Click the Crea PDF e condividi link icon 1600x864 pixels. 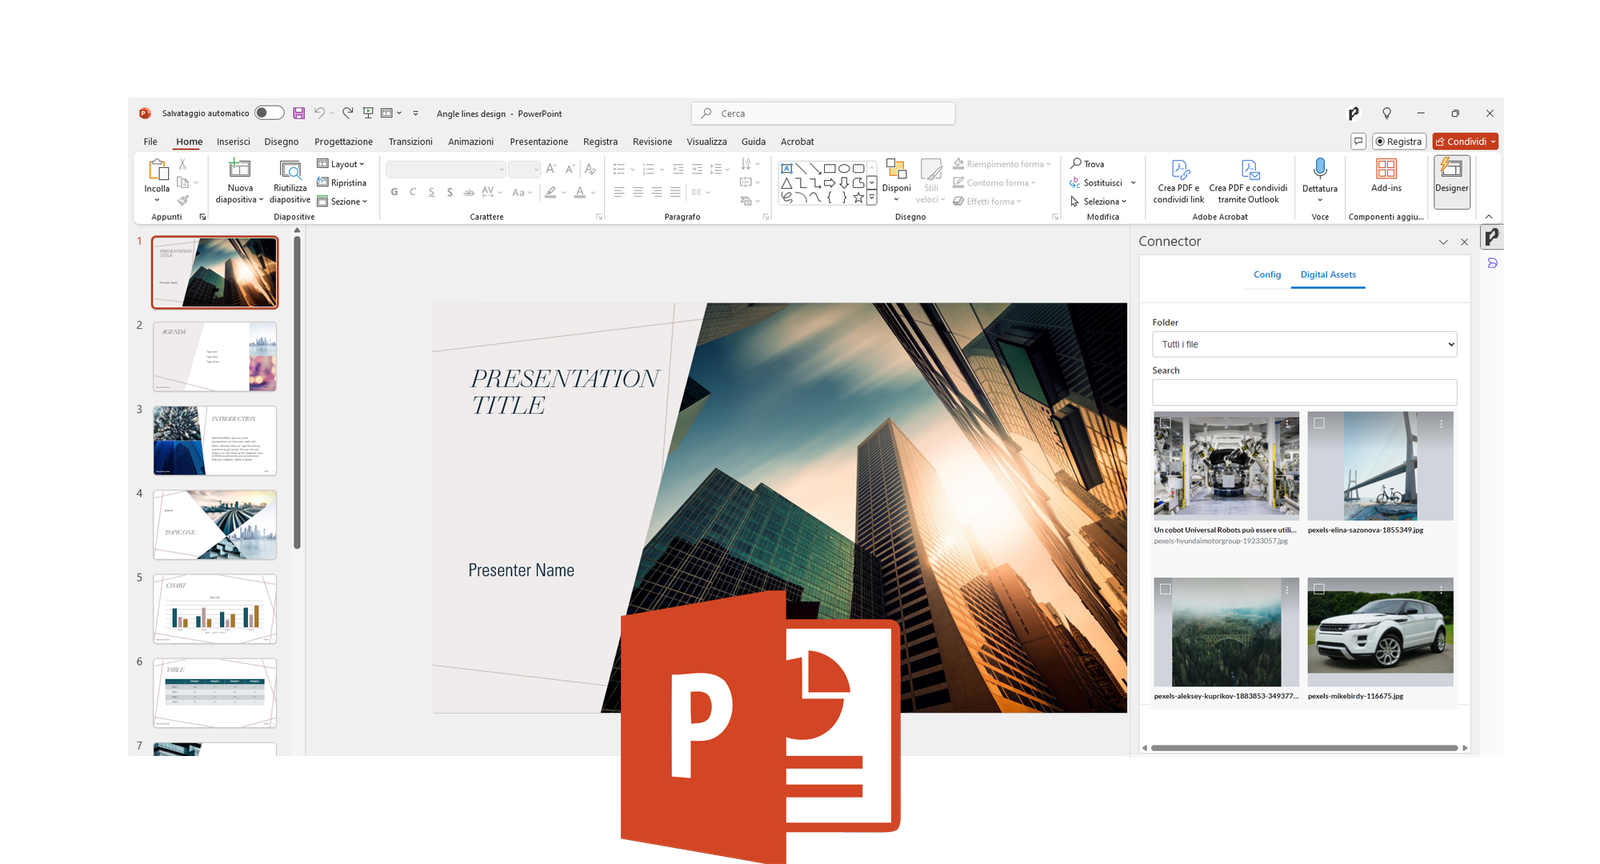coord(1180,170)
